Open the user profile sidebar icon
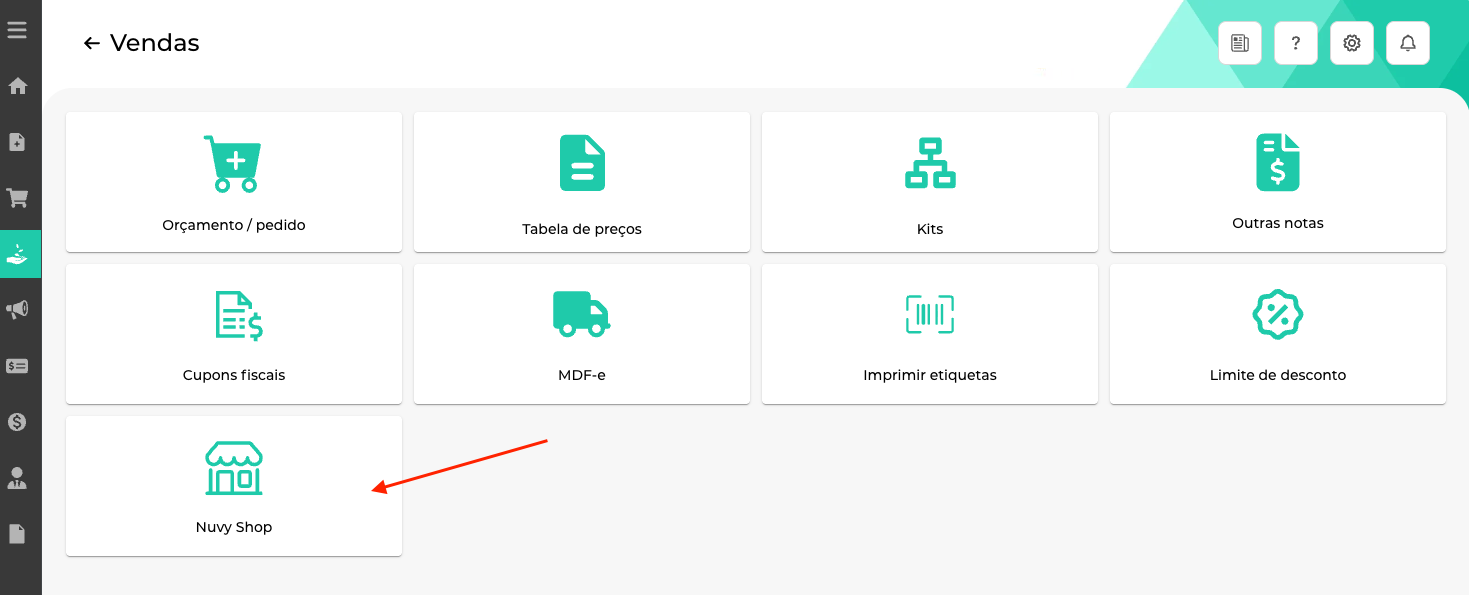The height and width of the screenshot is (595, 1469). coord(17,478)
